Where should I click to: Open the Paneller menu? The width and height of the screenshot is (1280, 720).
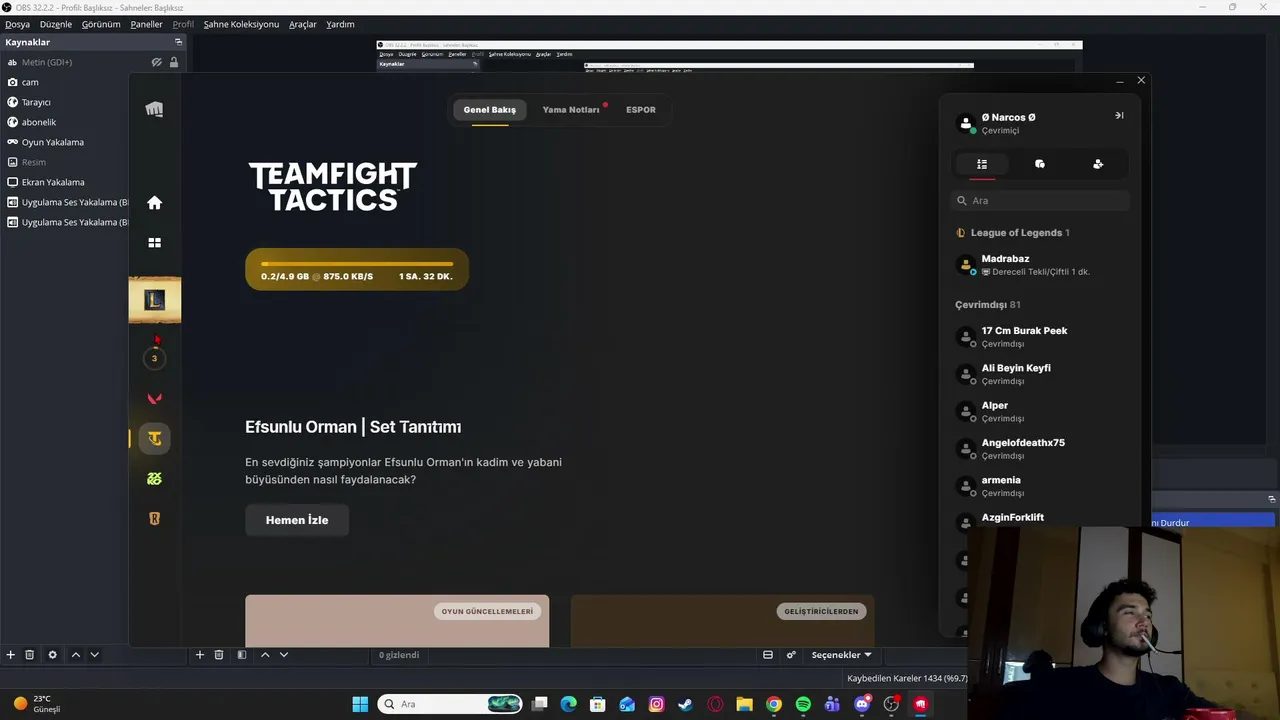point(146,24)
